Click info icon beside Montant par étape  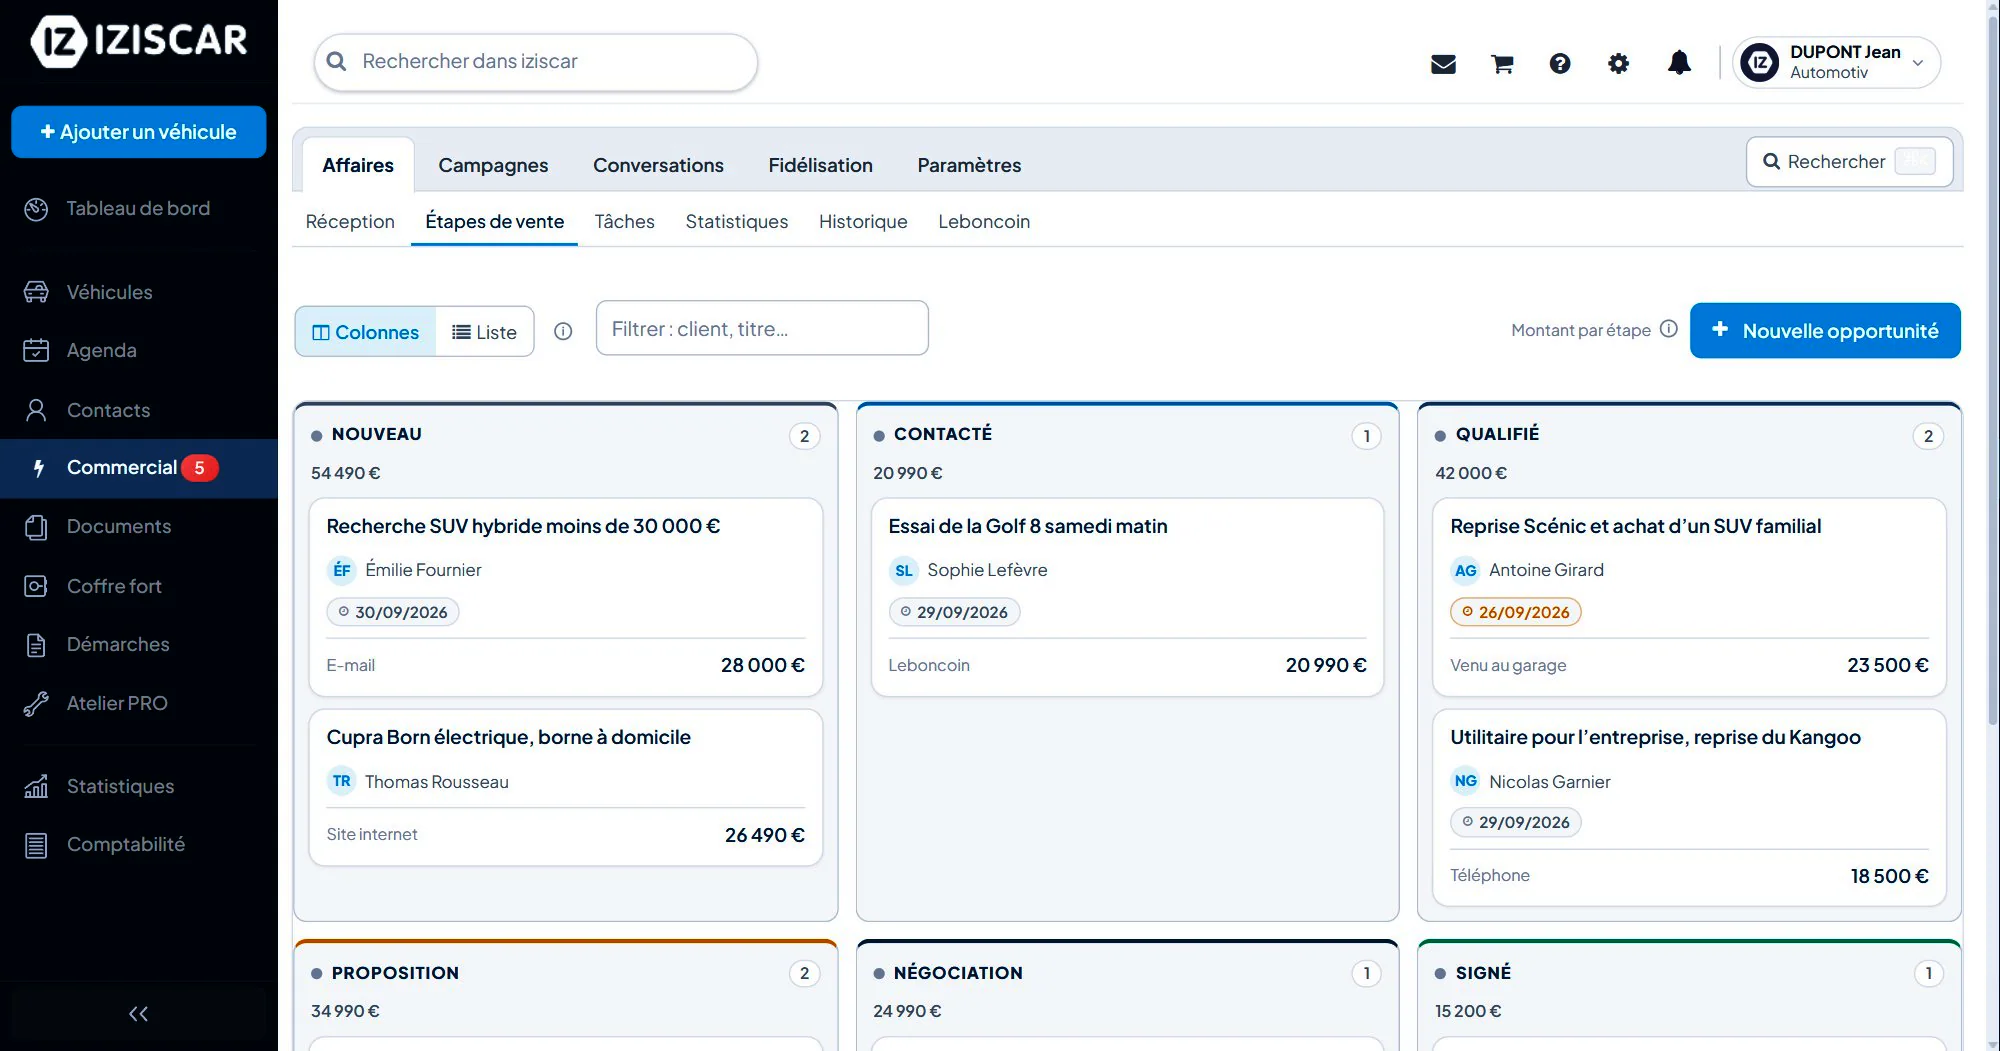tap(1668, 329)
